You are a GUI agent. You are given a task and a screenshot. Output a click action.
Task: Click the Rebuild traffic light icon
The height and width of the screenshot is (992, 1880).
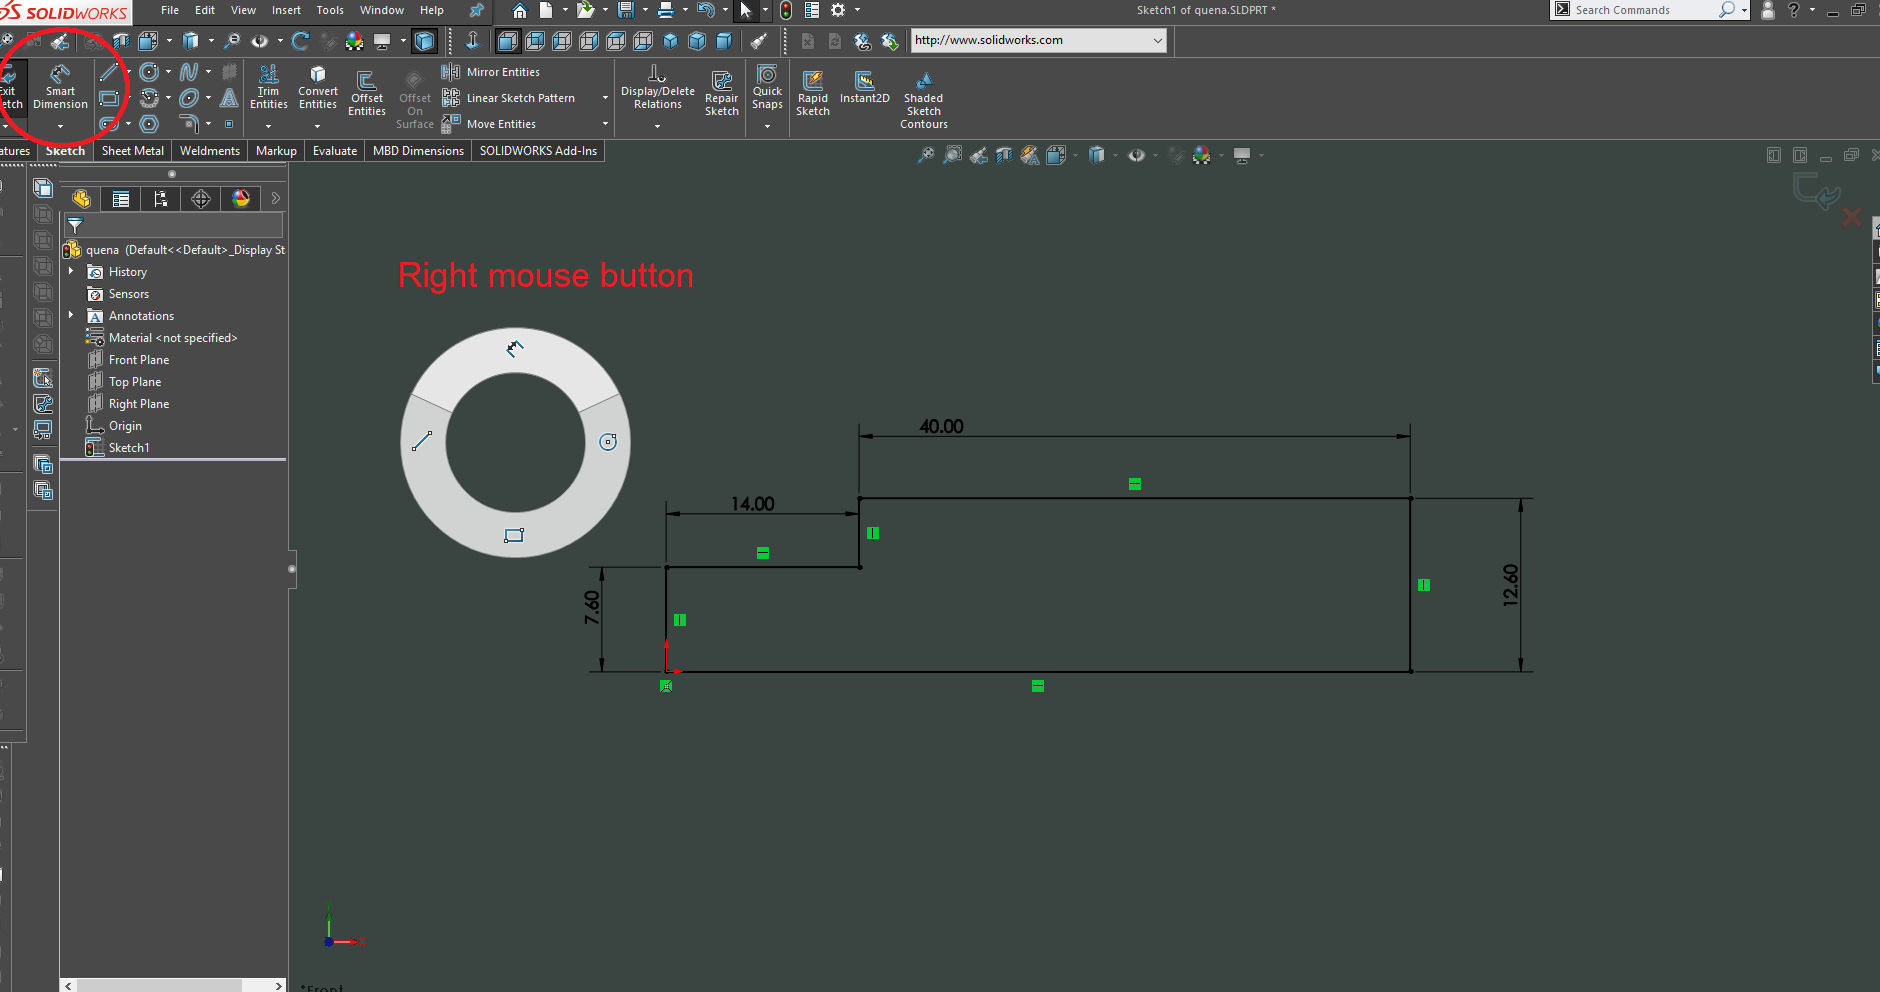786,10
